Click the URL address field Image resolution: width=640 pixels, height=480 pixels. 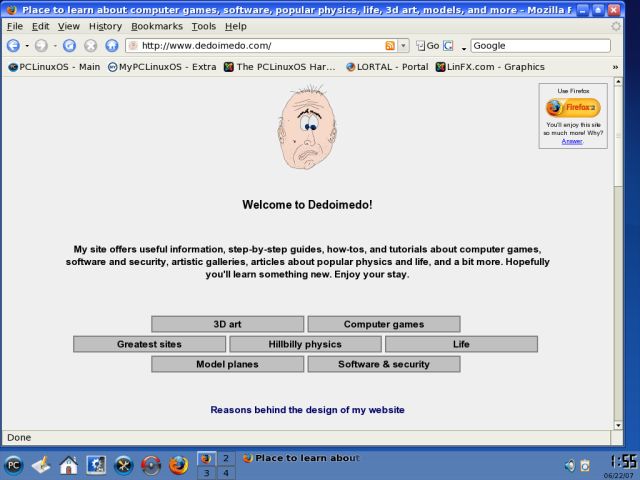[261, 46]
